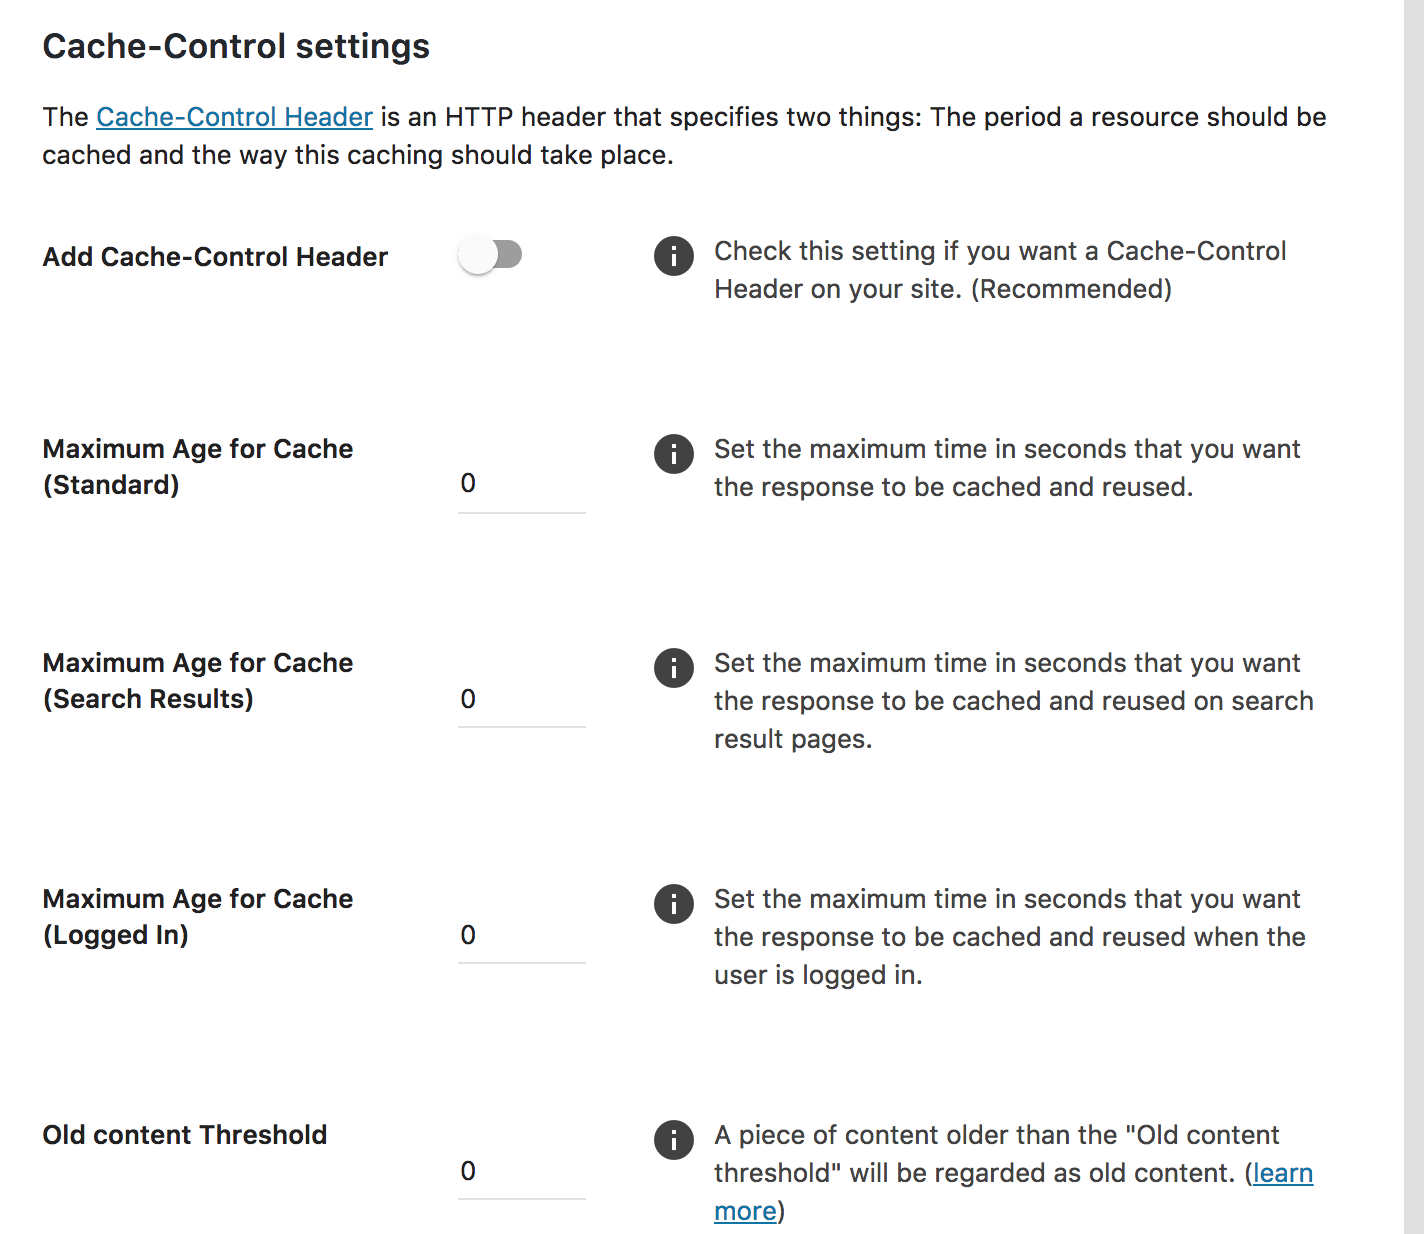The image size is (1424, 1234).
Task: Click the 'Check this setting' recommended help text
Action: point(1000,270)
